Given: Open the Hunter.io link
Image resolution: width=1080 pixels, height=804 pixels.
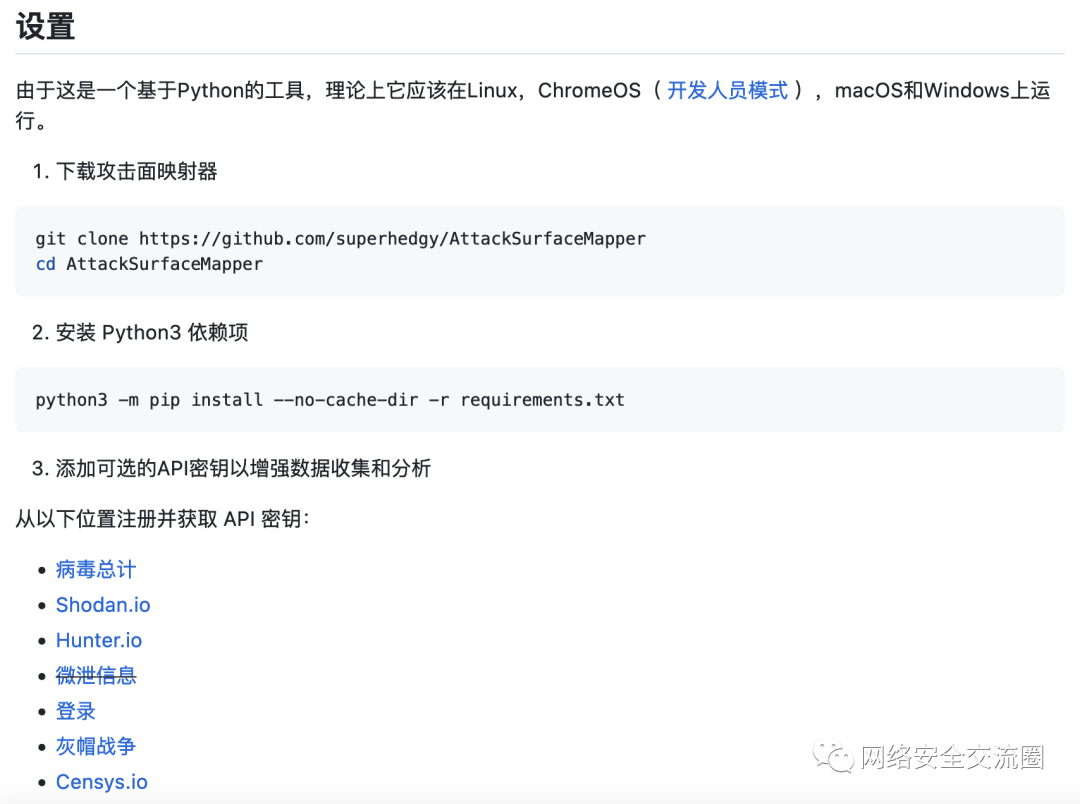Looking at the screenshot, I should click(99, 640).
